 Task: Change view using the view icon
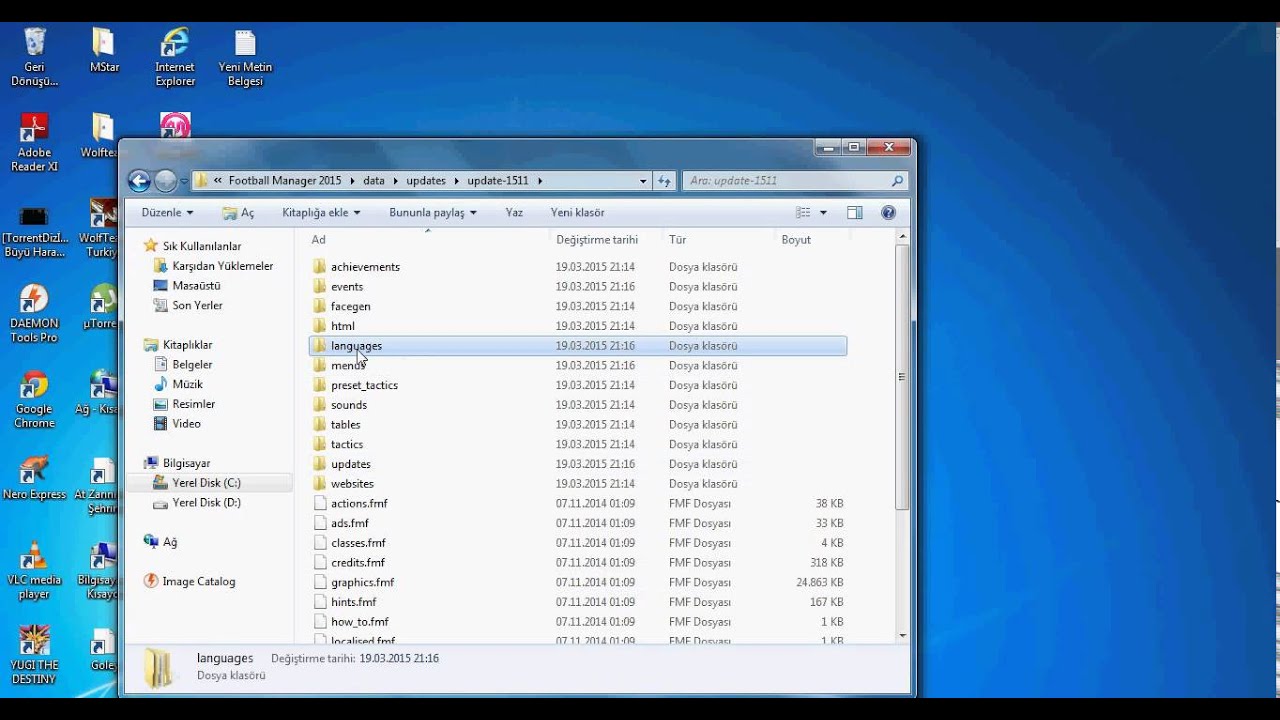pos(803,212)
